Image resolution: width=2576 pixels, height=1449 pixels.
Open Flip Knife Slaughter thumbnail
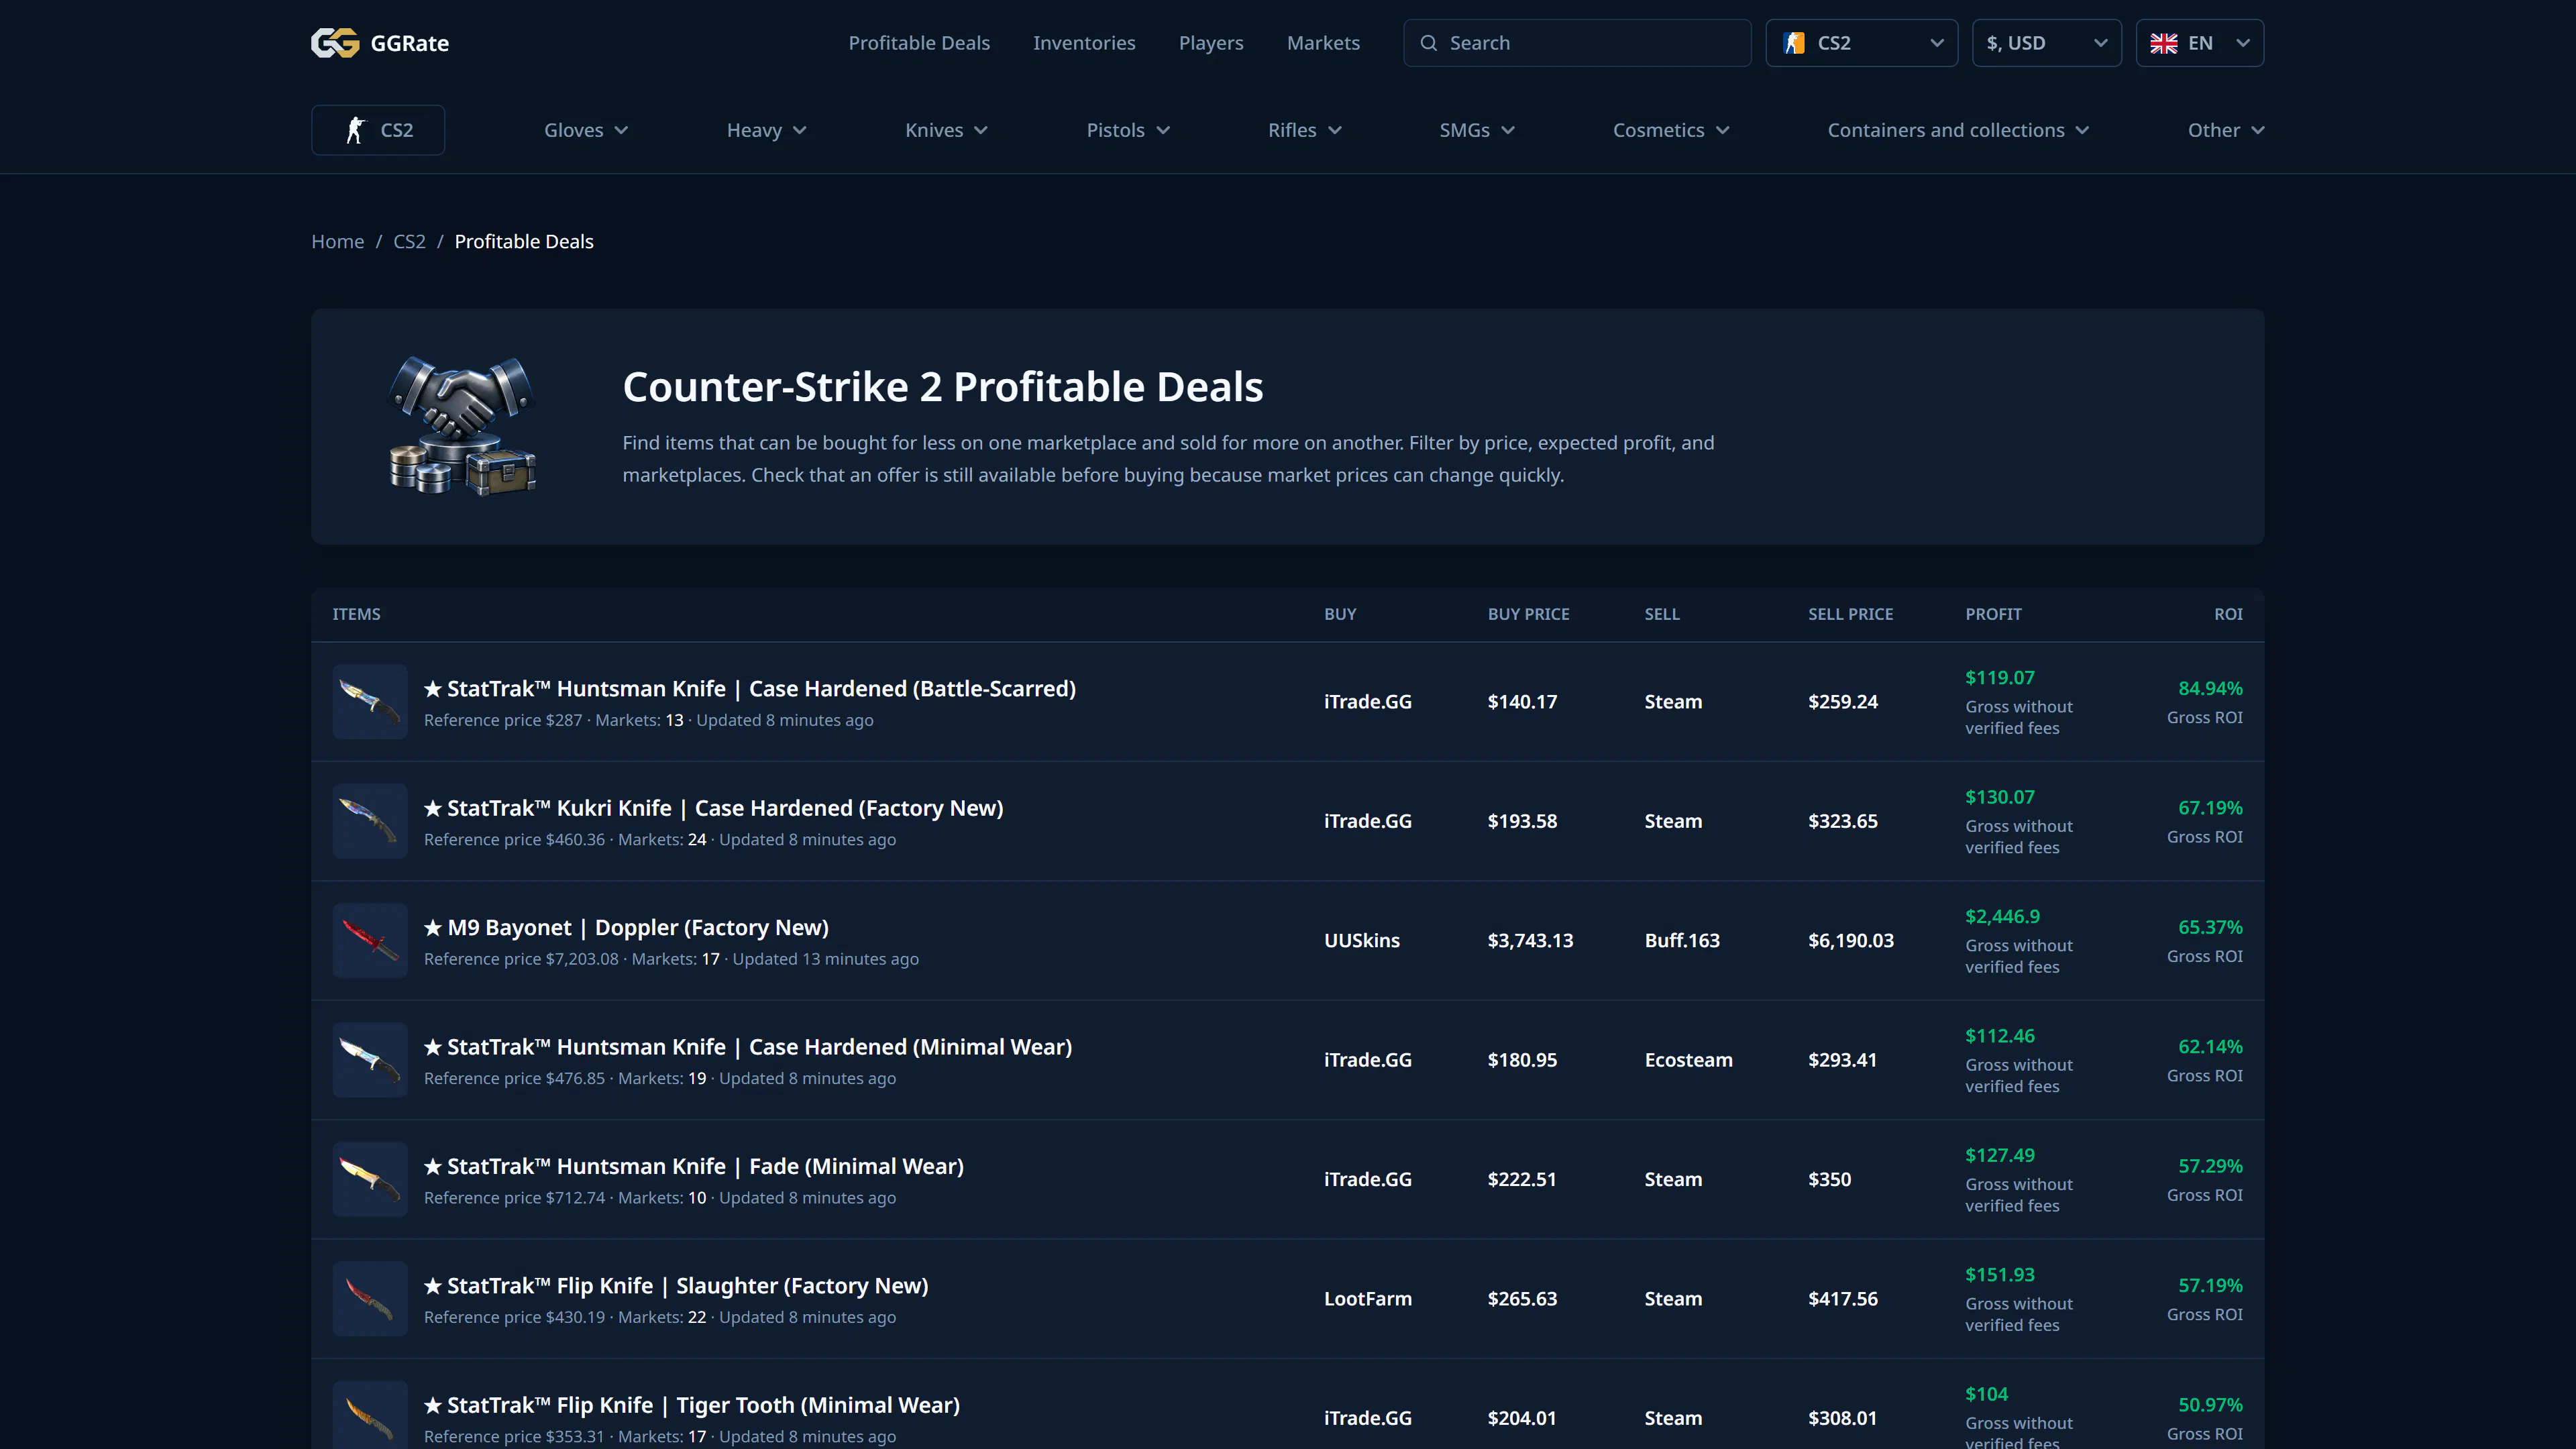pos(370,1298)
